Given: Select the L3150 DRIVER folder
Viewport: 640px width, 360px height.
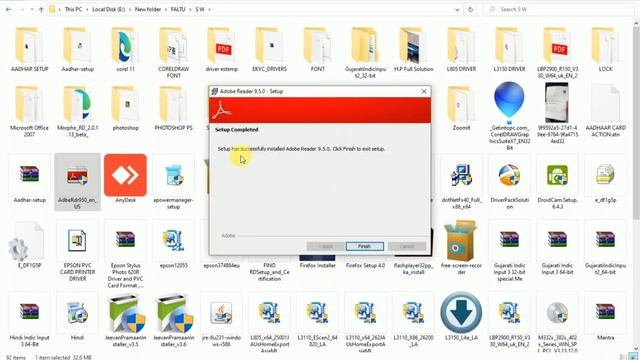Looking at the screenshot, I should coord(509,50).
